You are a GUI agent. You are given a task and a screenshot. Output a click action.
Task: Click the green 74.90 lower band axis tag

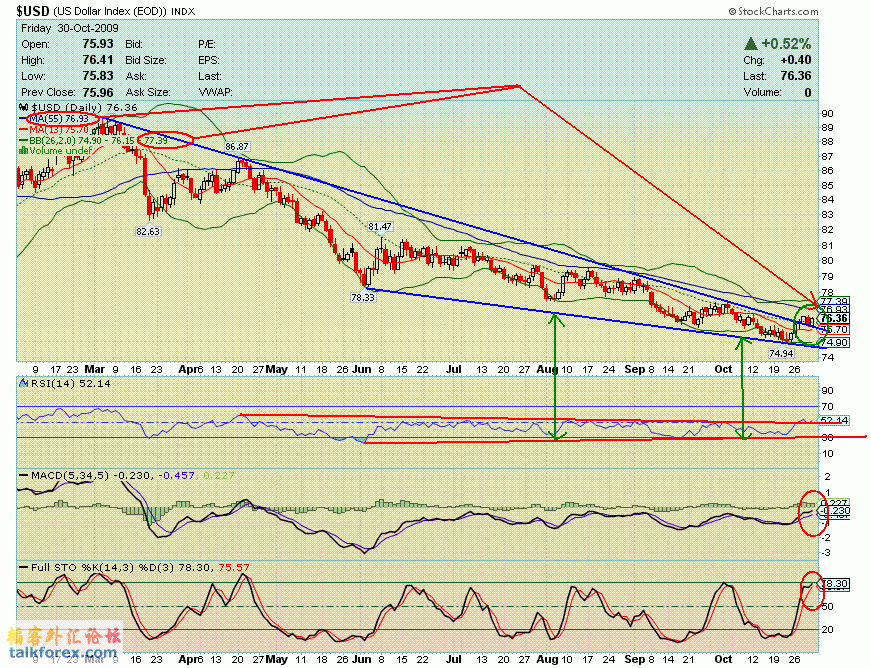834,343
